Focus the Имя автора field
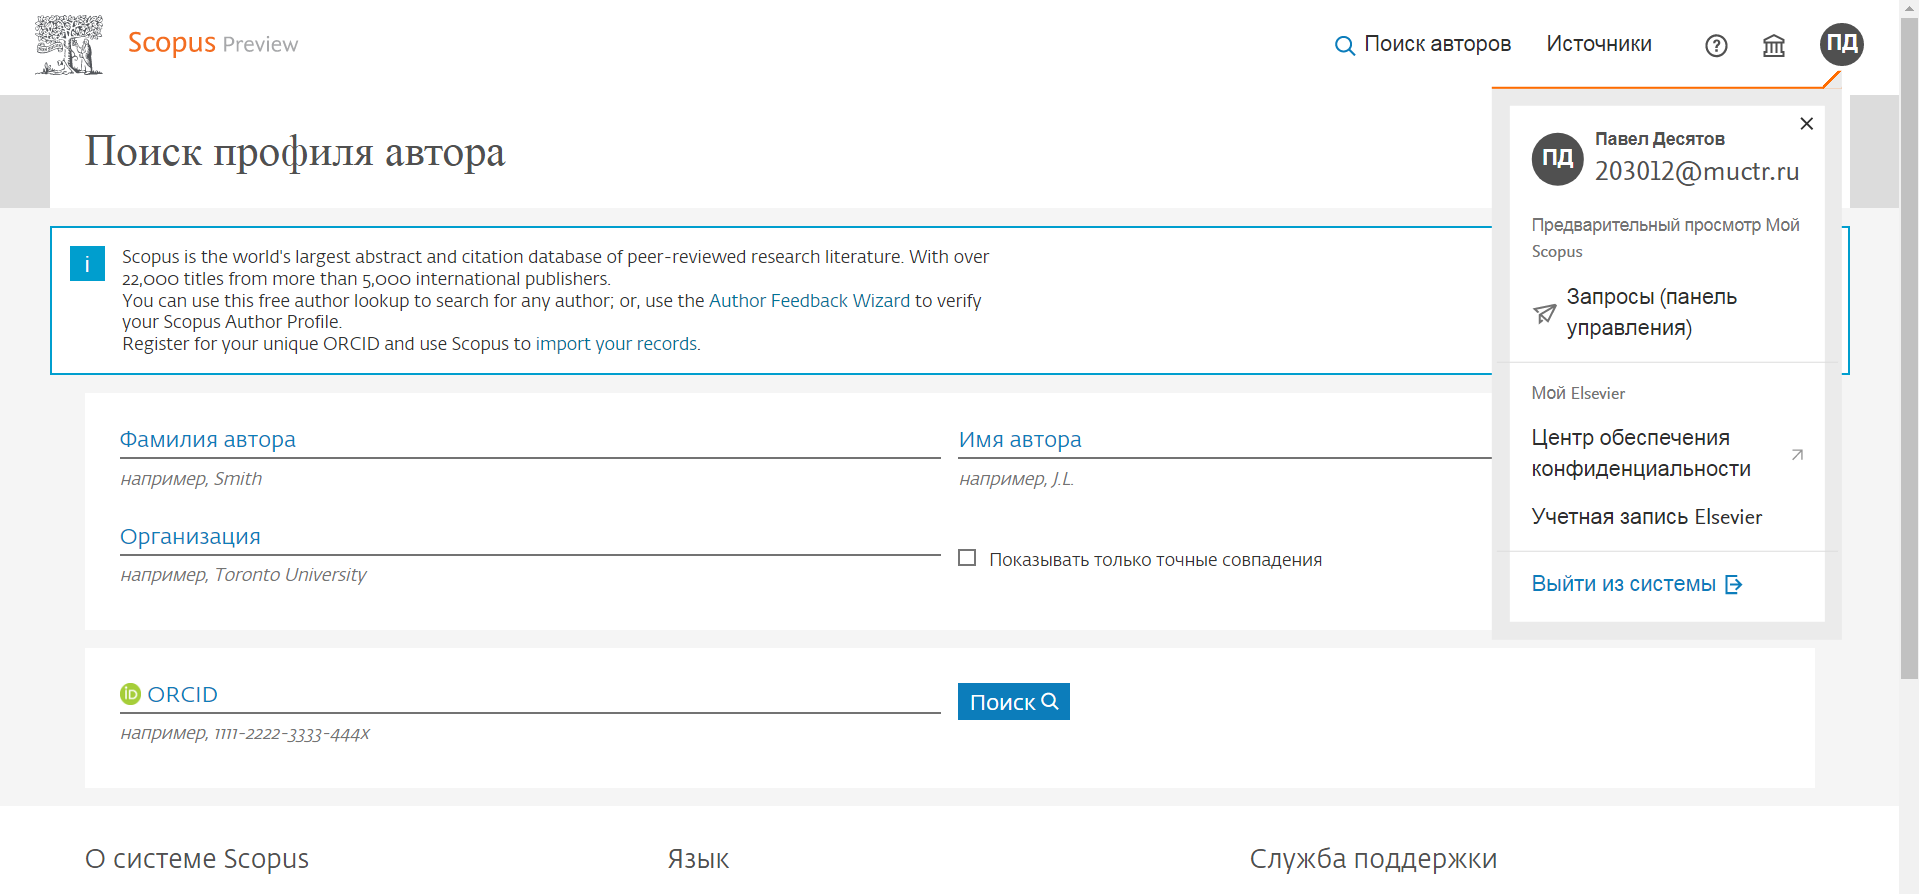The height and width of the screenshot is (894, 1919). coord(1225,440)
